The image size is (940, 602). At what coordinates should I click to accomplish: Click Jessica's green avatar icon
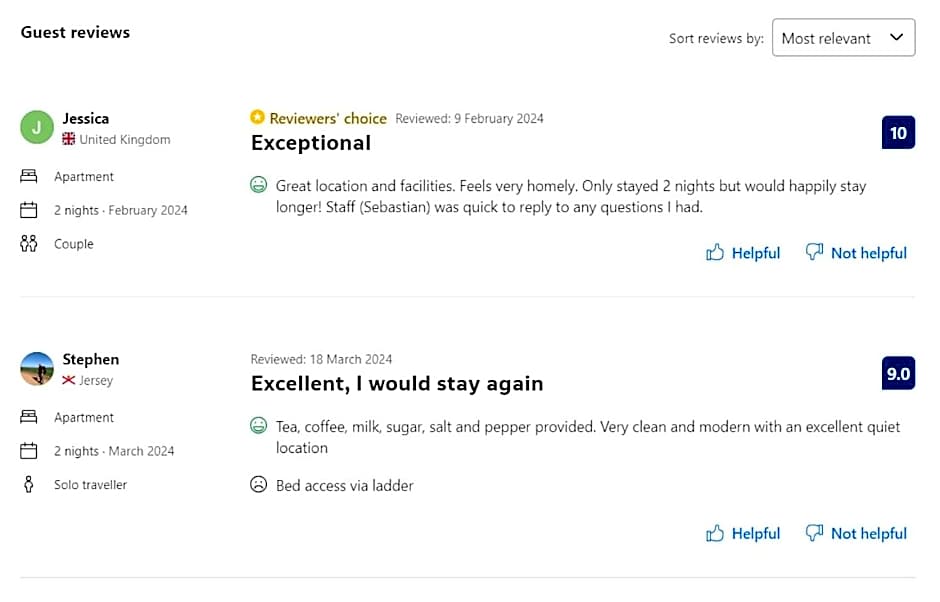point(37,127)
